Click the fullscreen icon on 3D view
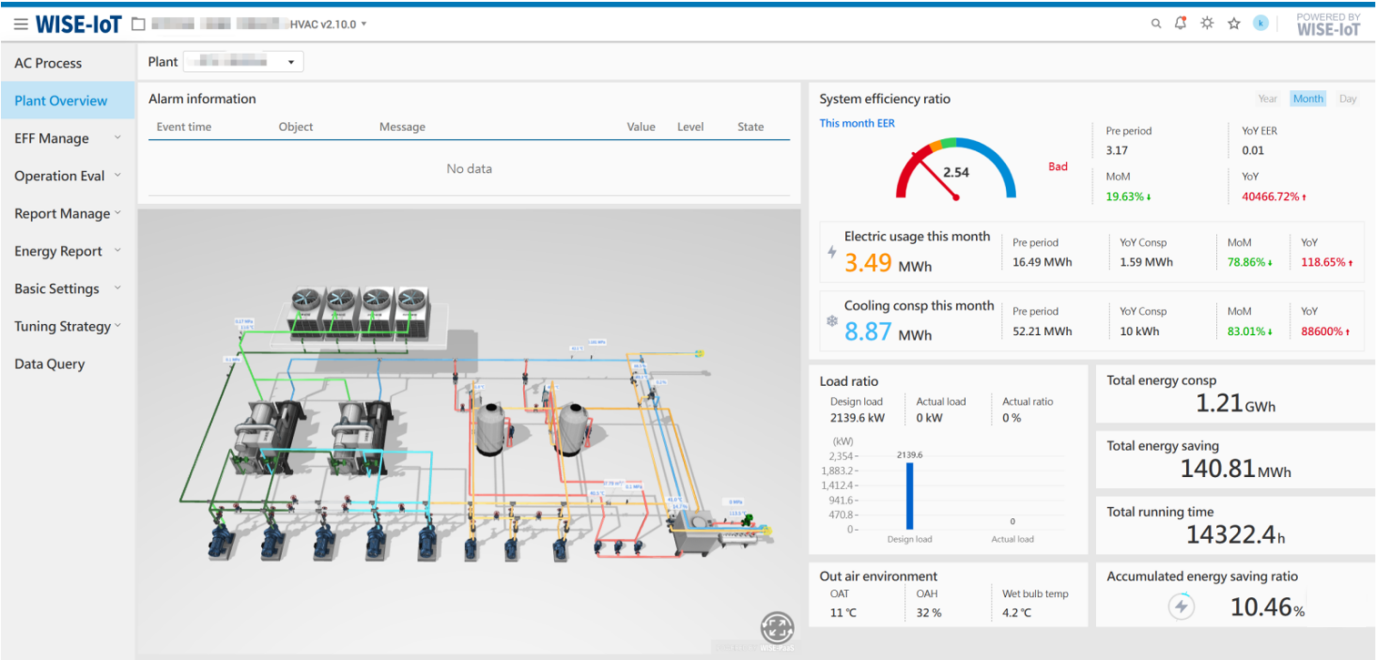The image size is (1378, 660). [776, 628]
